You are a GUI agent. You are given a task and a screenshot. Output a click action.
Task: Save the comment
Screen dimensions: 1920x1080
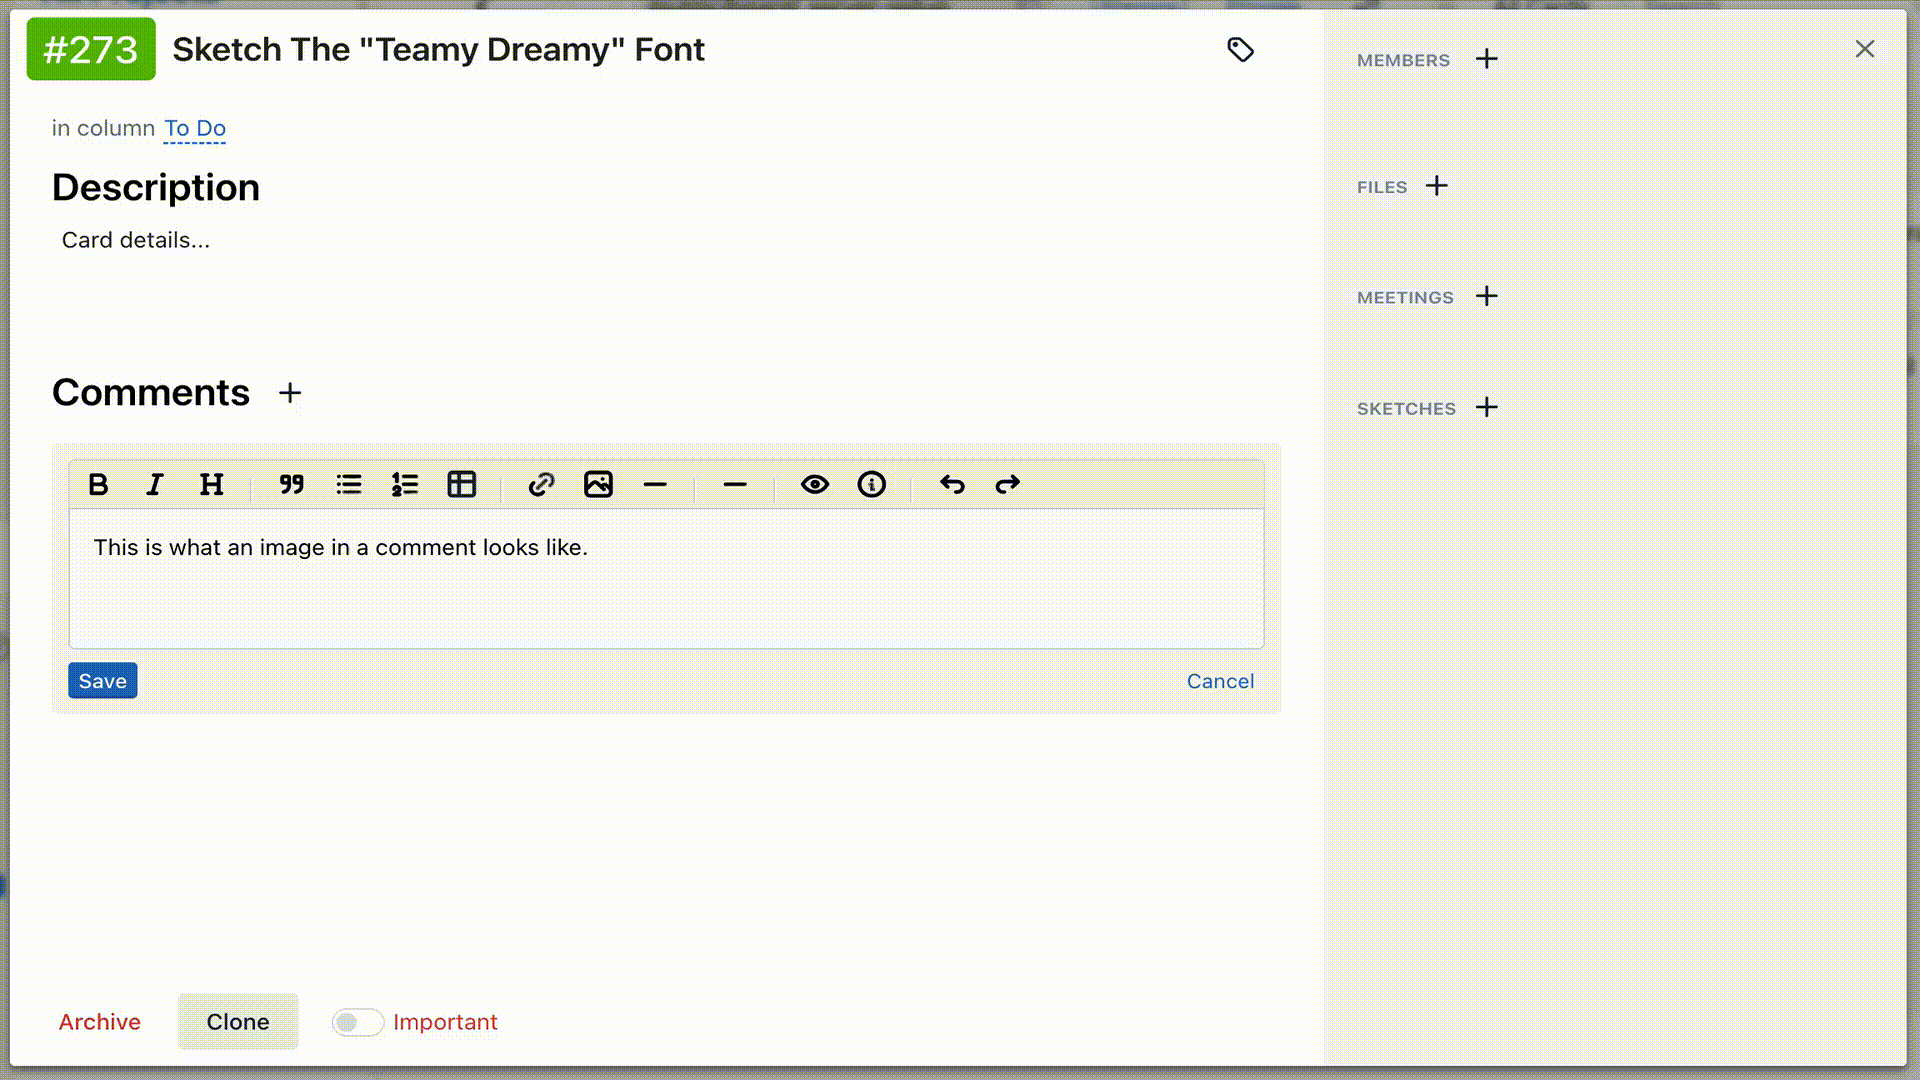click(103, 681)
